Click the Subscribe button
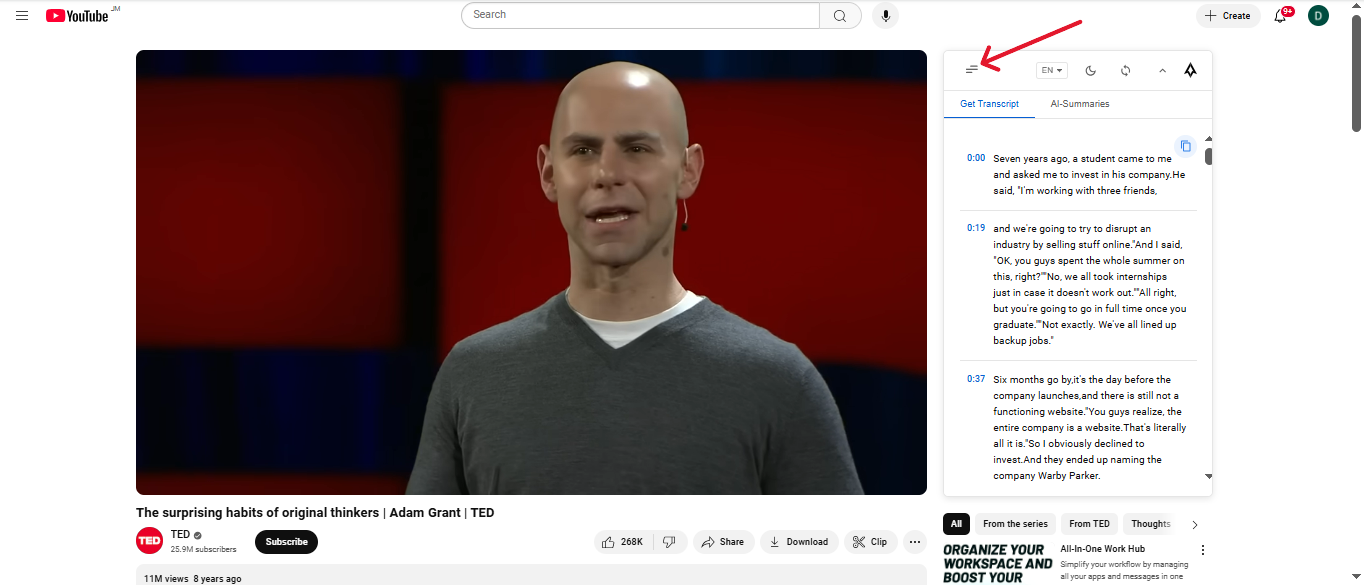 coord(286,542)
